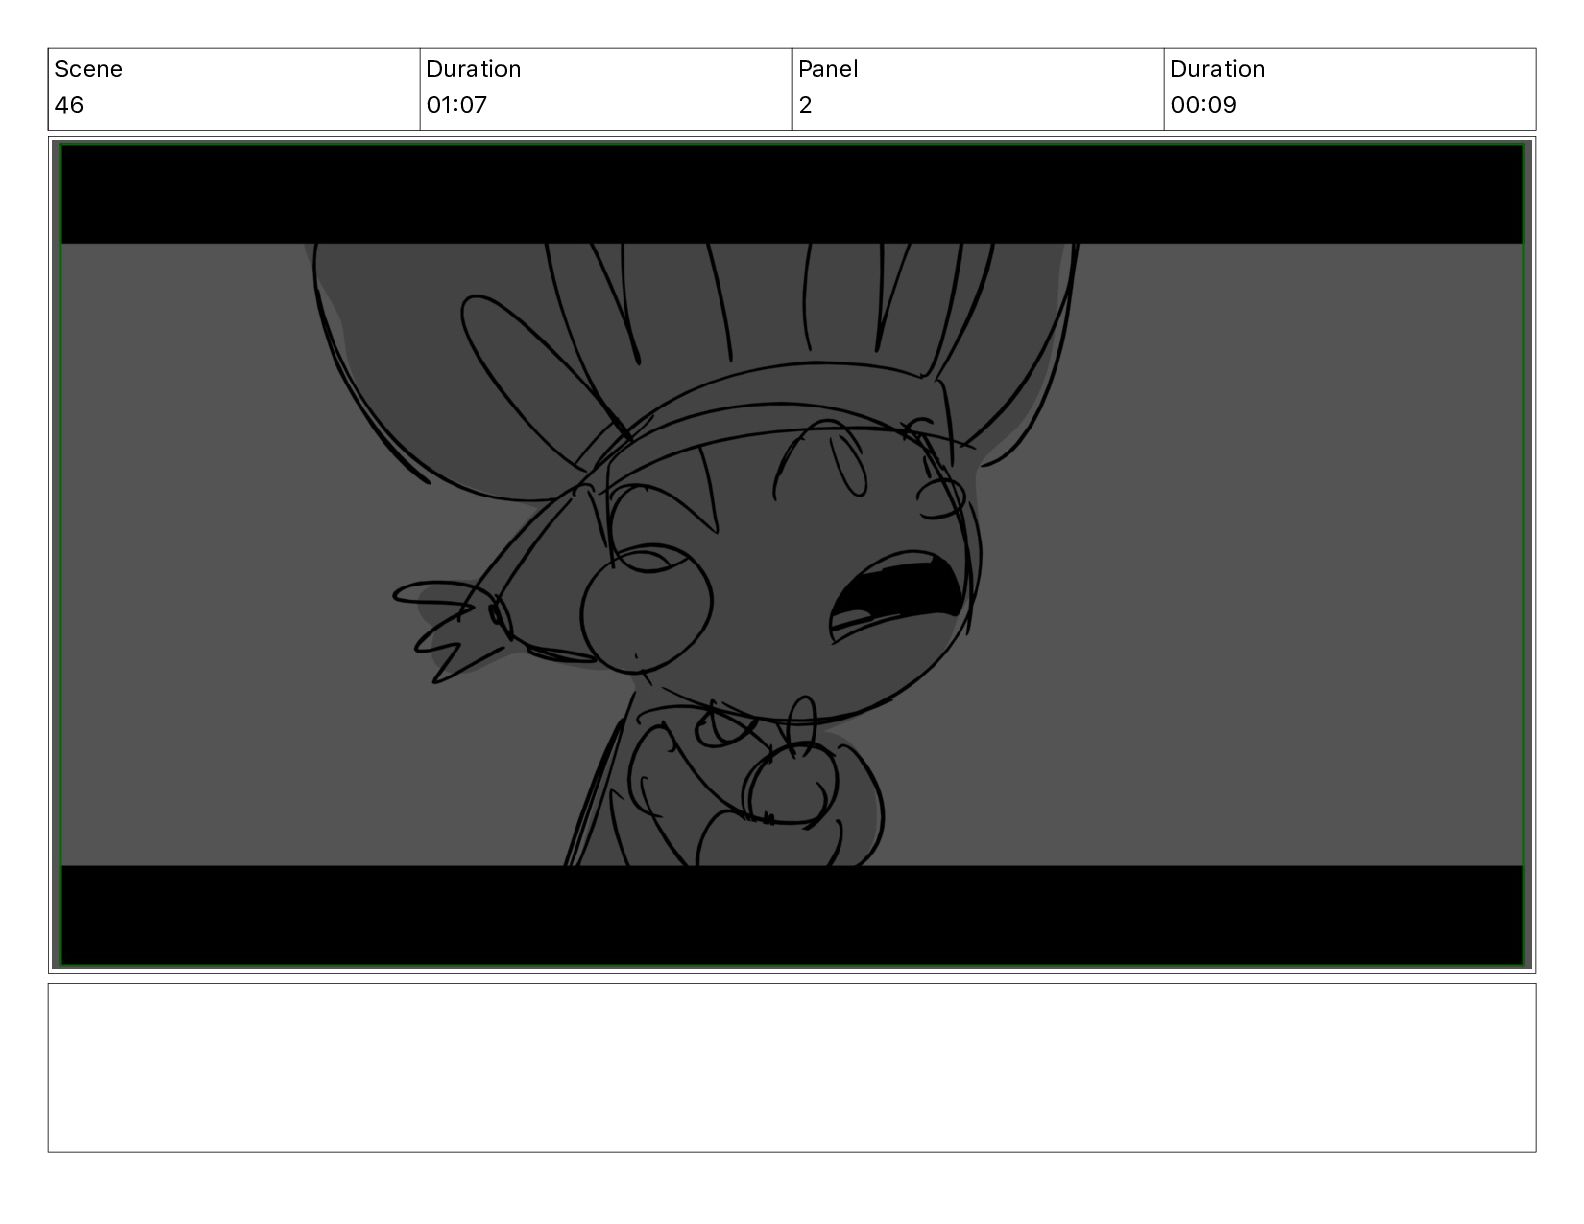Select the scene number 46

pyautogui.click(x=69, y=105)
